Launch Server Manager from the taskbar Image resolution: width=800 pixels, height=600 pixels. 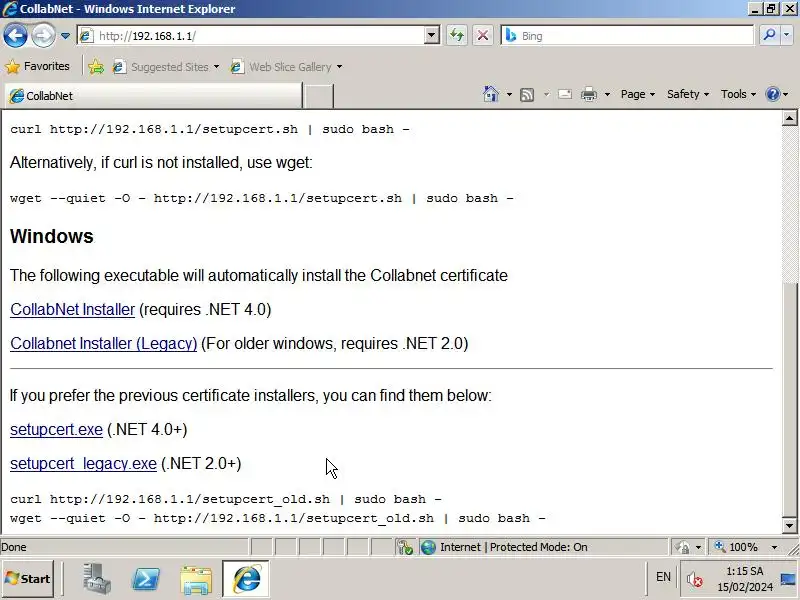click(96, 579)
